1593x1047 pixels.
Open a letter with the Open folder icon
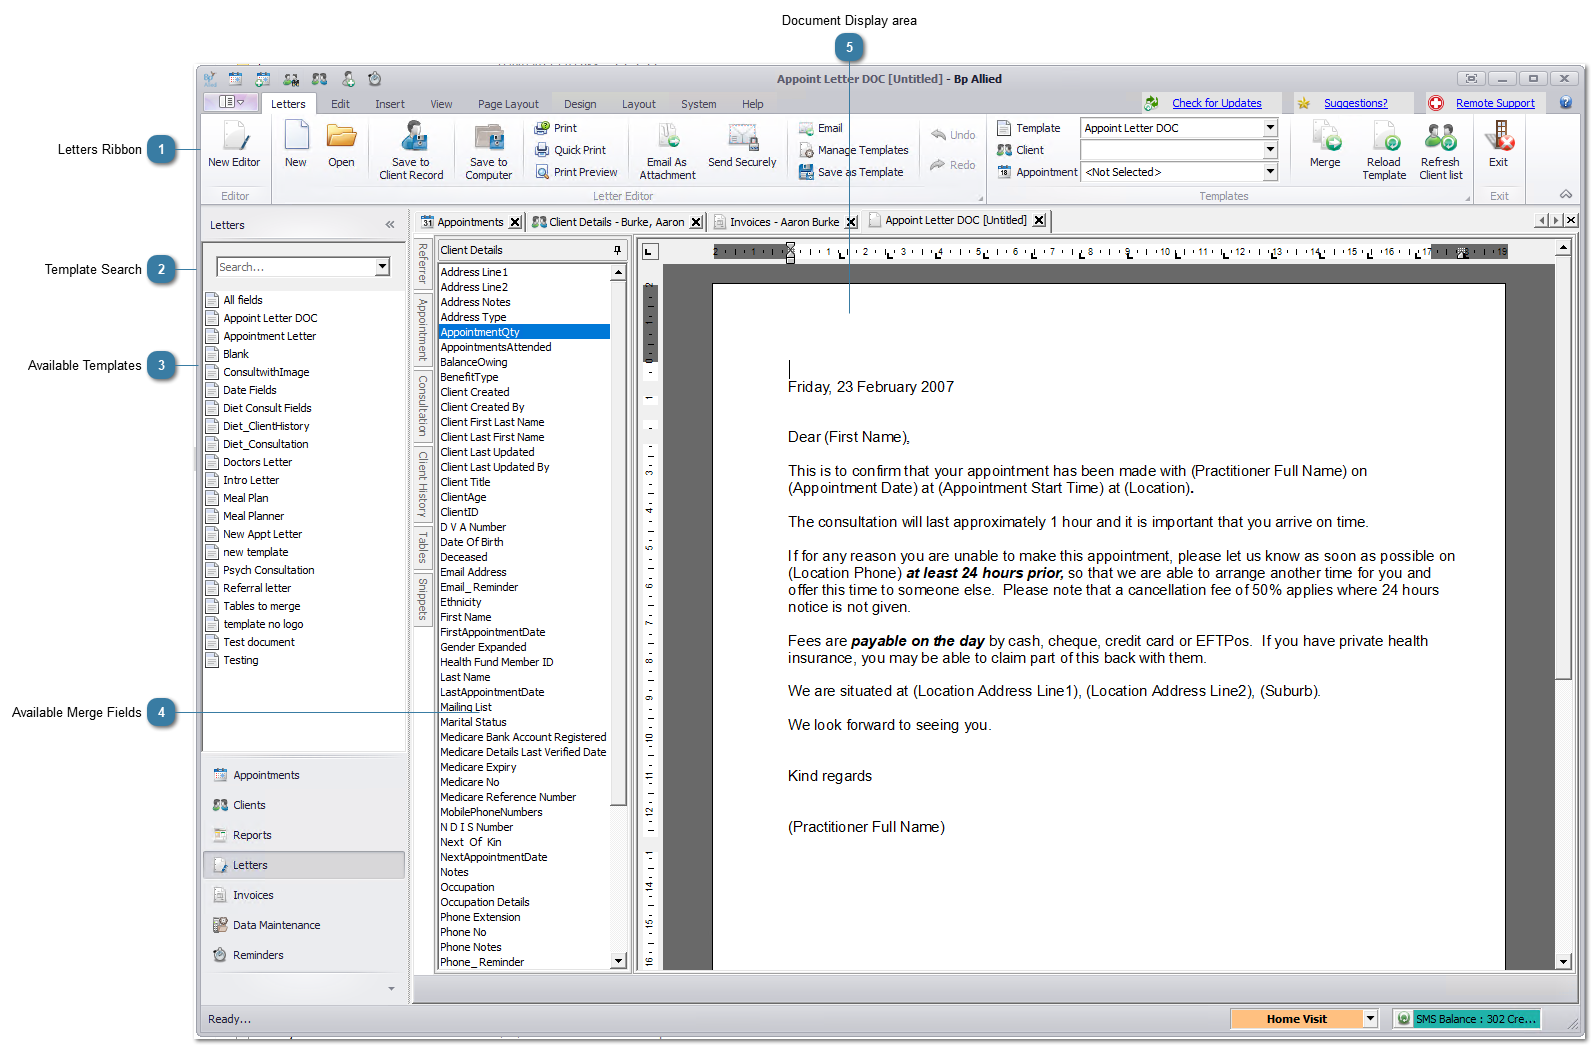(341, 144)
